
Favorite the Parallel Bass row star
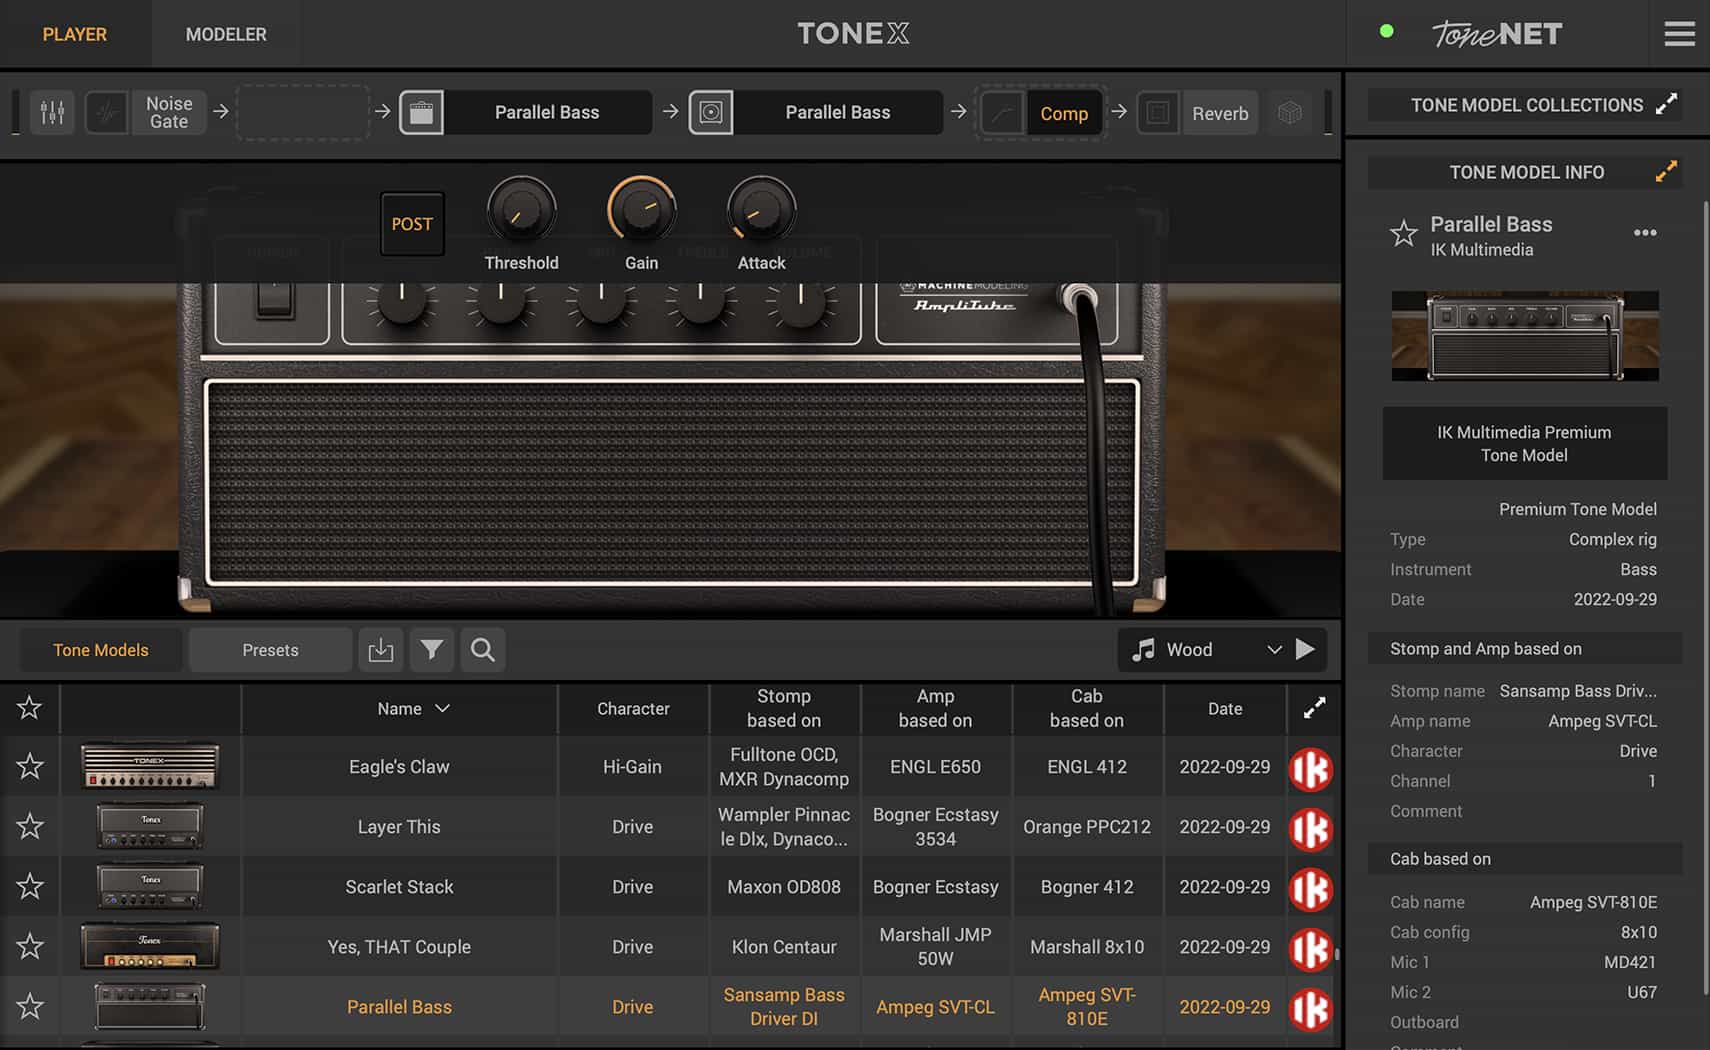(x=30, y=1007)
